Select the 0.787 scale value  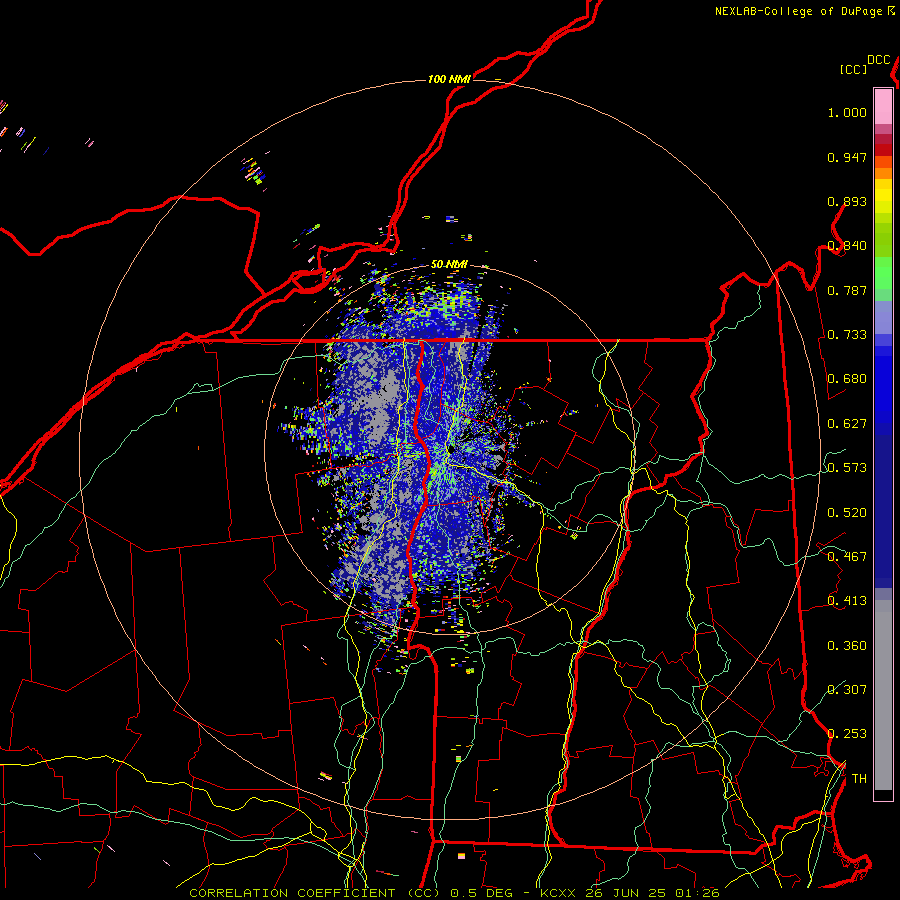pyautogui.click(x=847, y=290)
